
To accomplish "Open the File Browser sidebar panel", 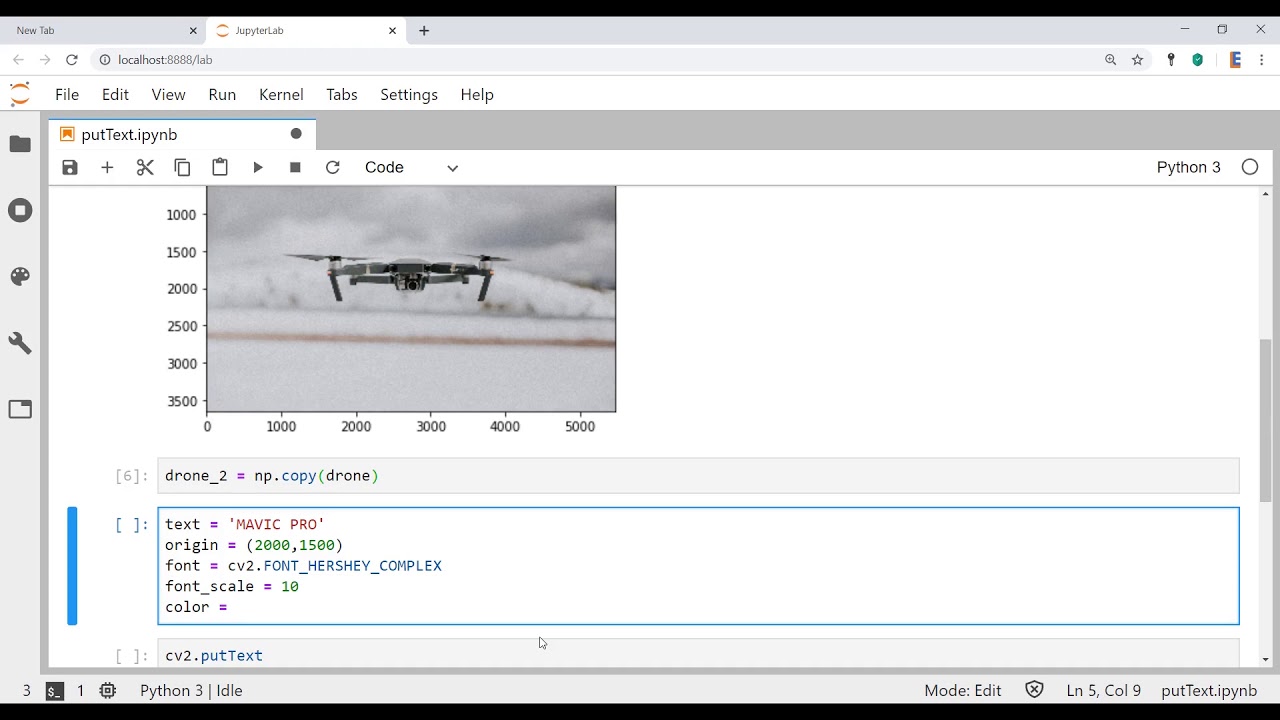I will [x=20, y=144].
